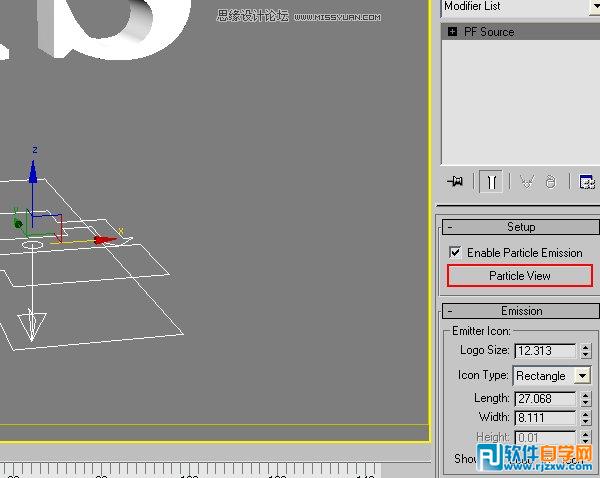The height and width of the screenshot is (478, 600).
Task: Click the red X axis gizmo arrow
Action: (105, 240)
